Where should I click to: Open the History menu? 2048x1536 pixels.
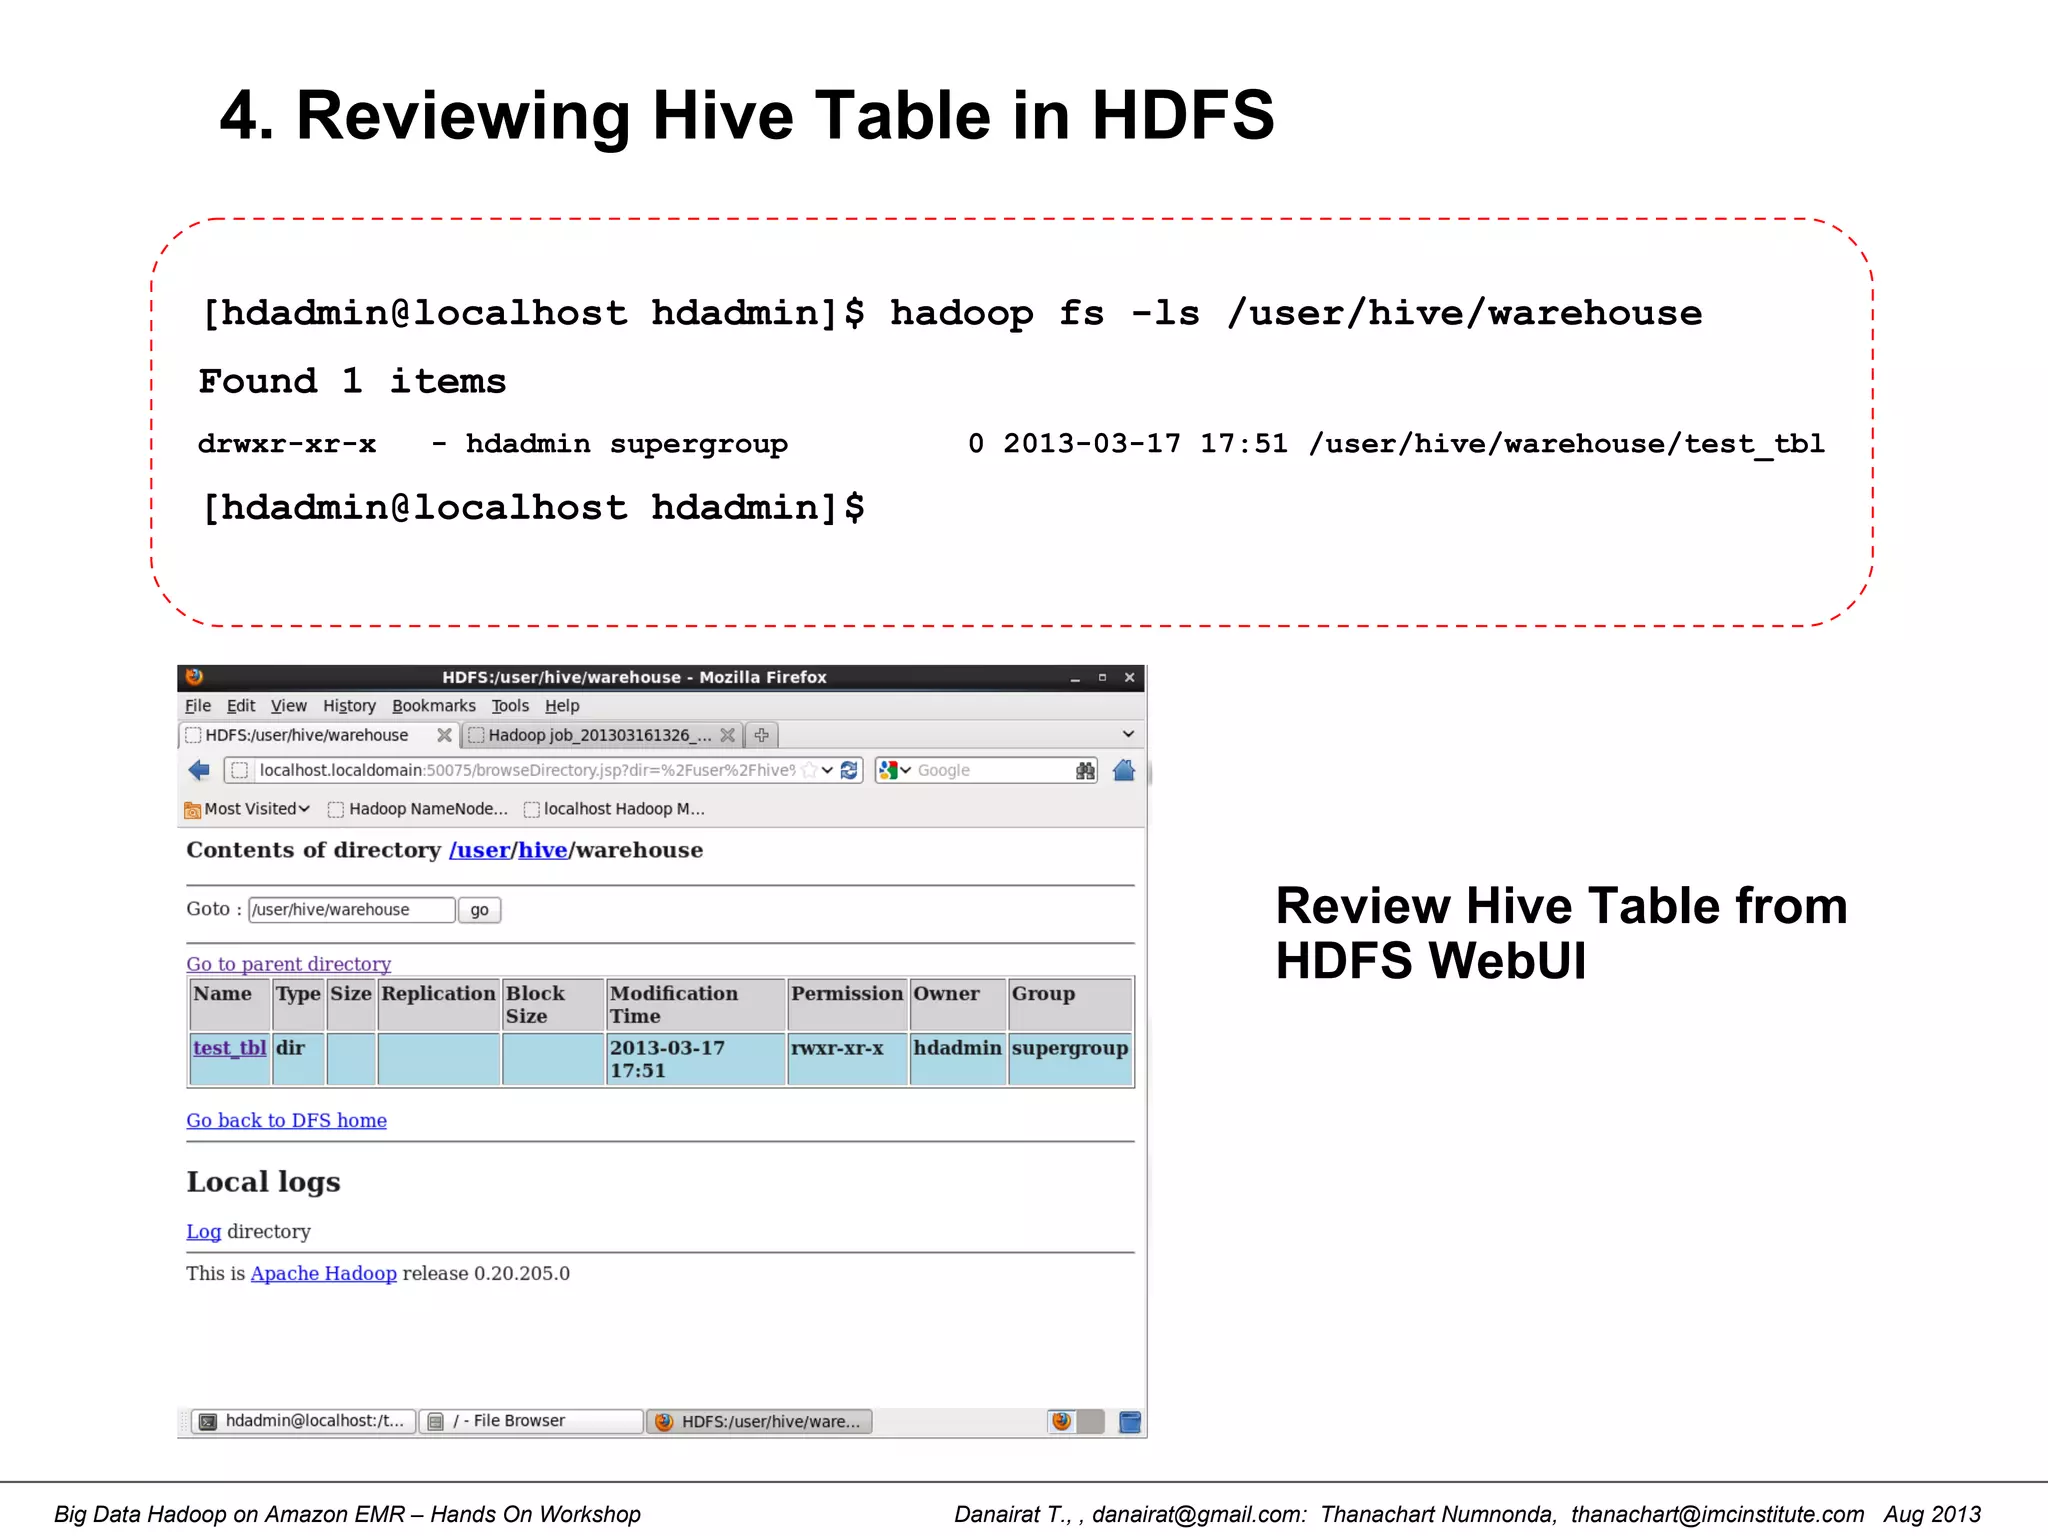[349, 706]
